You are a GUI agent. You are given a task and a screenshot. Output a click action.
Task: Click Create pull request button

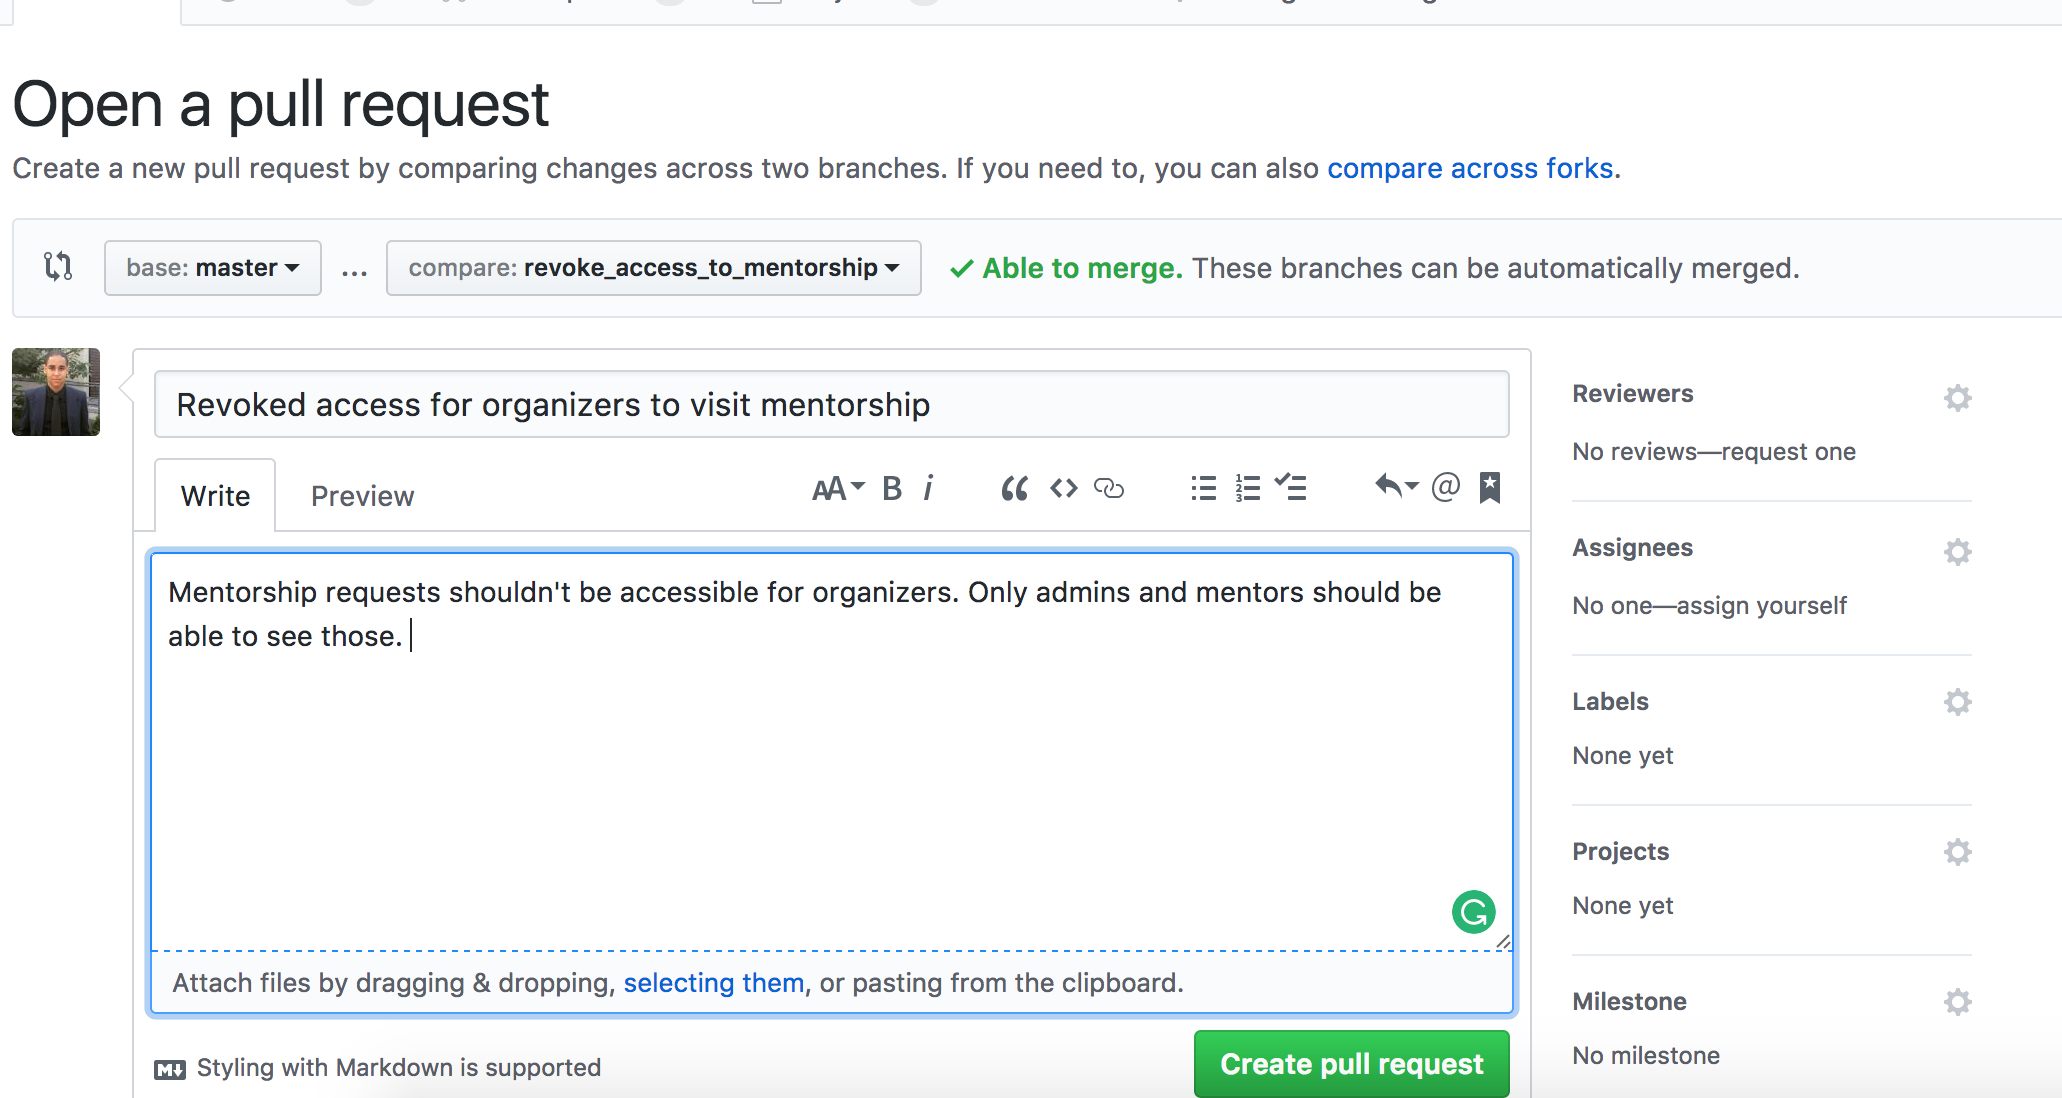1351,1064
